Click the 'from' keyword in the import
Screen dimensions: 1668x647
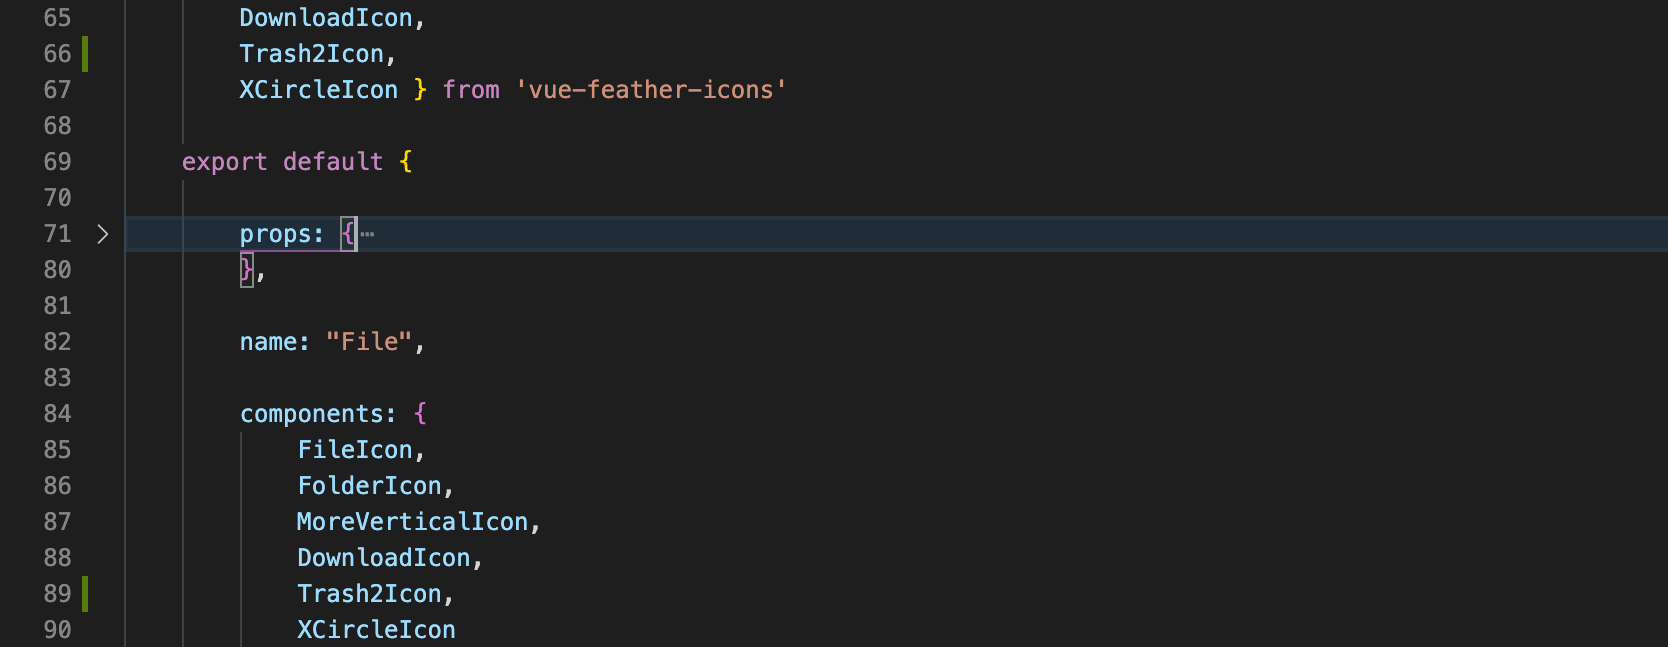tap(471, 90)
